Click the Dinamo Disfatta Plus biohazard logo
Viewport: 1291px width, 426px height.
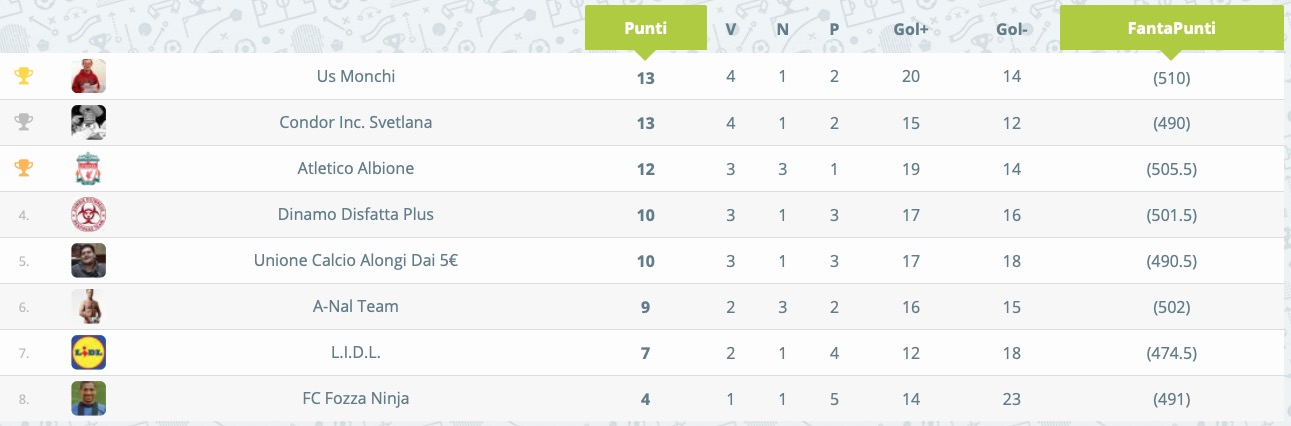[89, 214]
